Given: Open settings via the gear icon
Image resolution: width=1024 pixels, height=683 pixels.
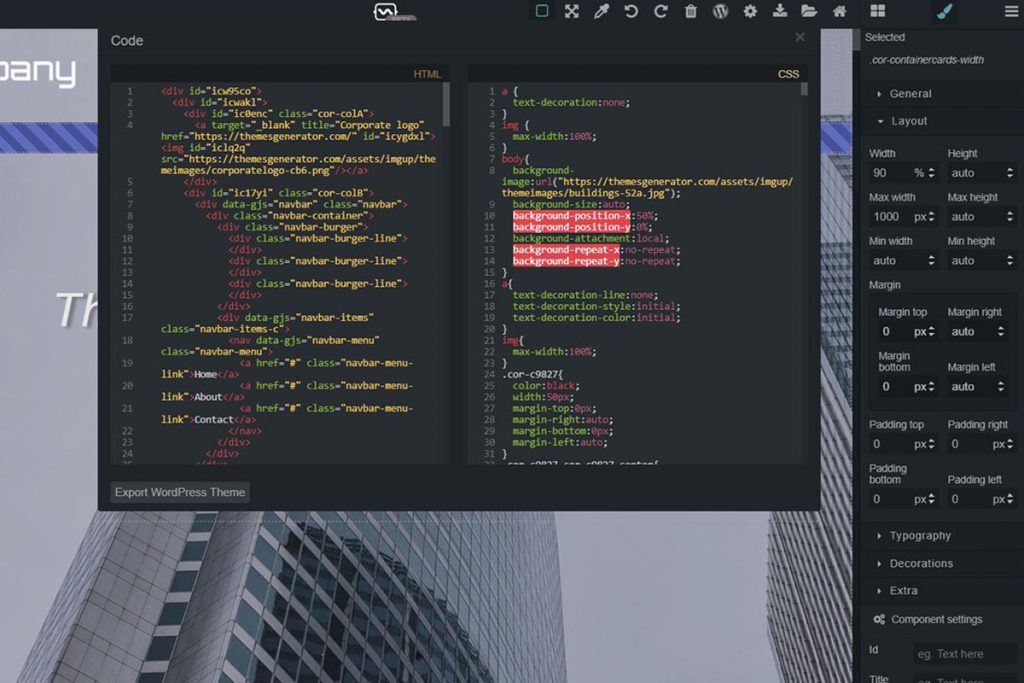Looking at the screenshot, I should pyautogui.click(x=750, y=10).
